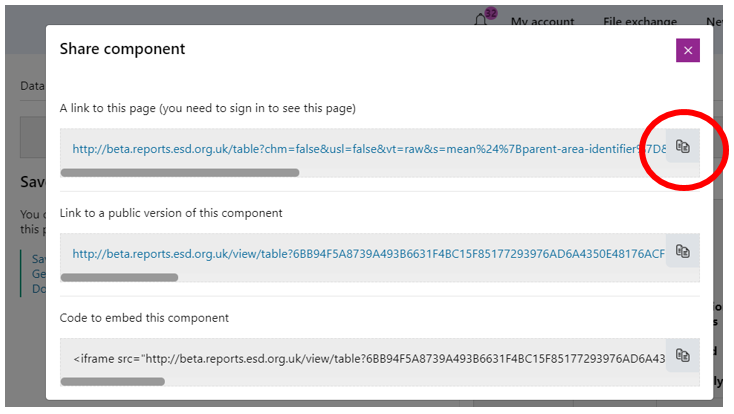The width and height of the screenshot is (734, 414).
Task: Click scrollbar under the sign-in page link
Action: [180, 173]
